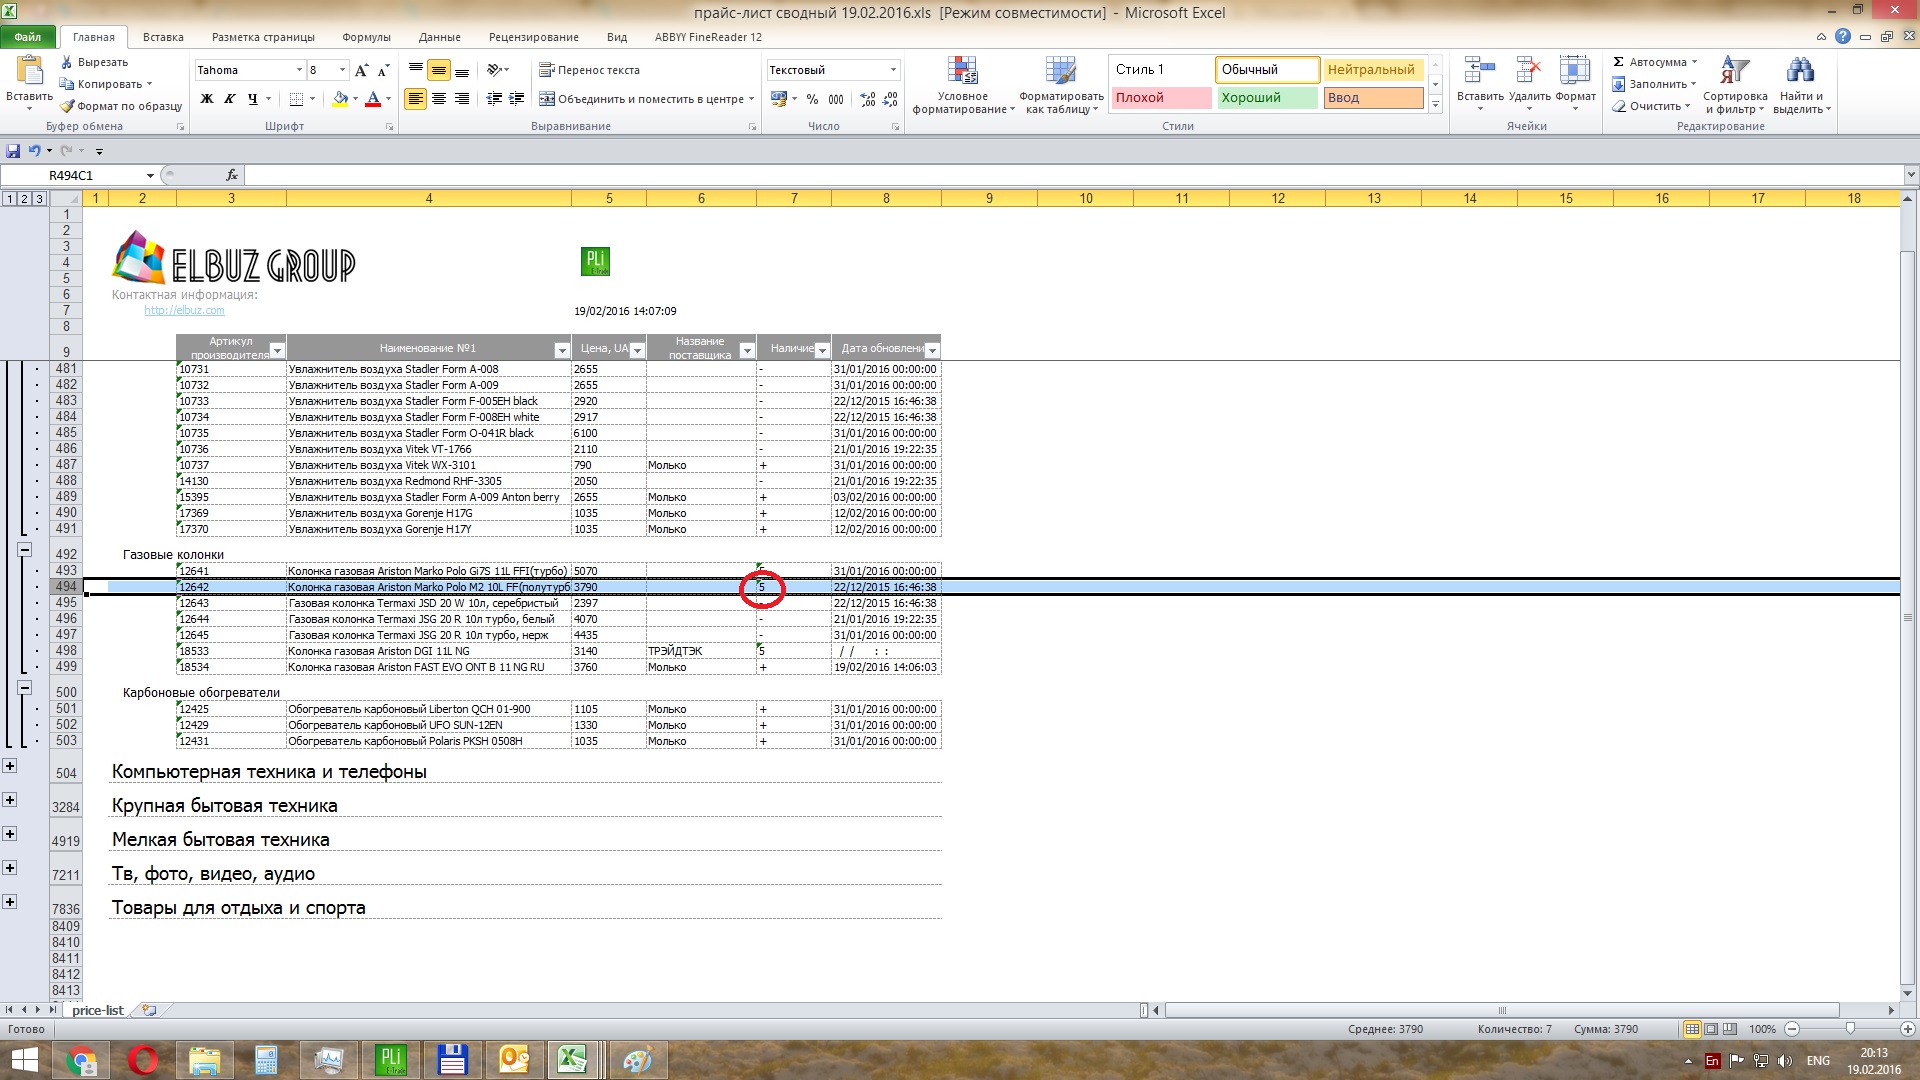Open Excel help question mark icon
The height and width of the screenshot is (1080, 1920).
(1843, 37)
